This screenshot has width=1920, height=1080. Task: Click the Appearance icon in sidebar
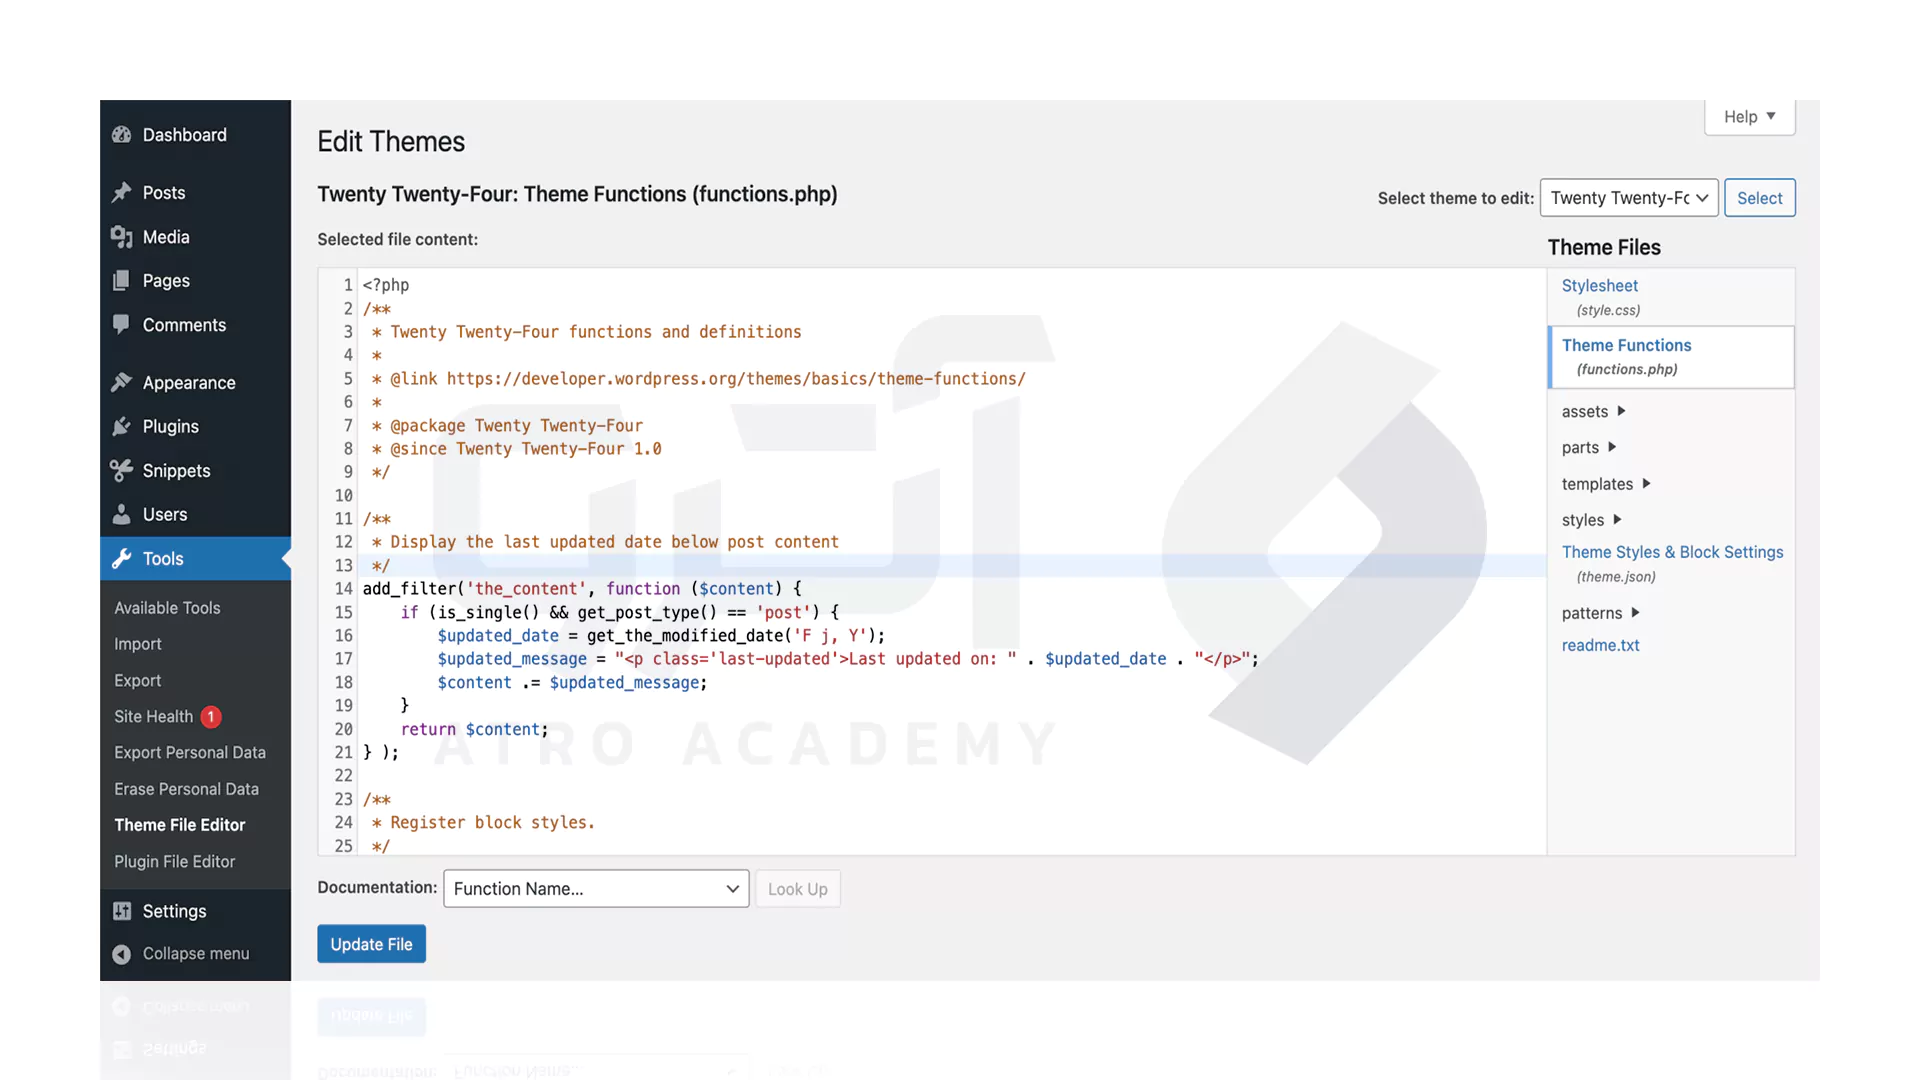[x=123, y=384]
